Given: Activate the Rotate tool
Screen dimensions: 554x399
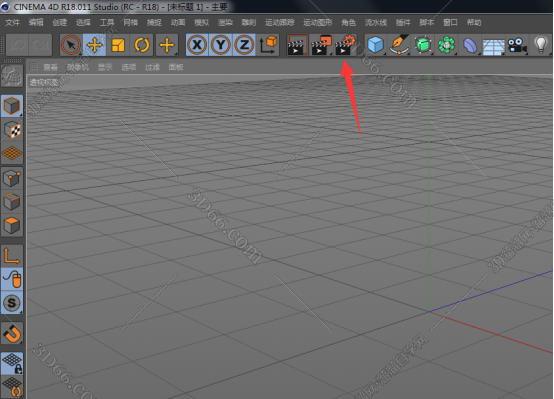Looking at the screenshot, I should [142, 45].
